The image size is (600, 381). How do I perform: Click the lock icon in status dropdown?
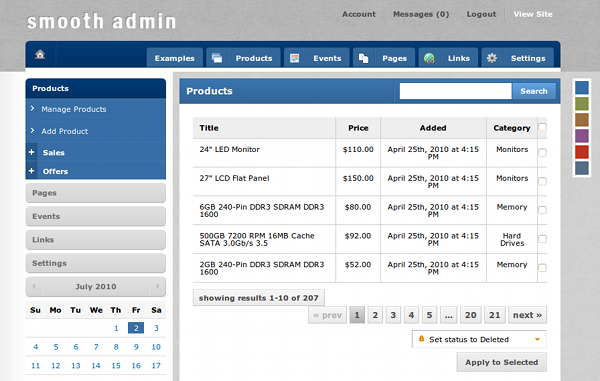(x=421, y=339)
